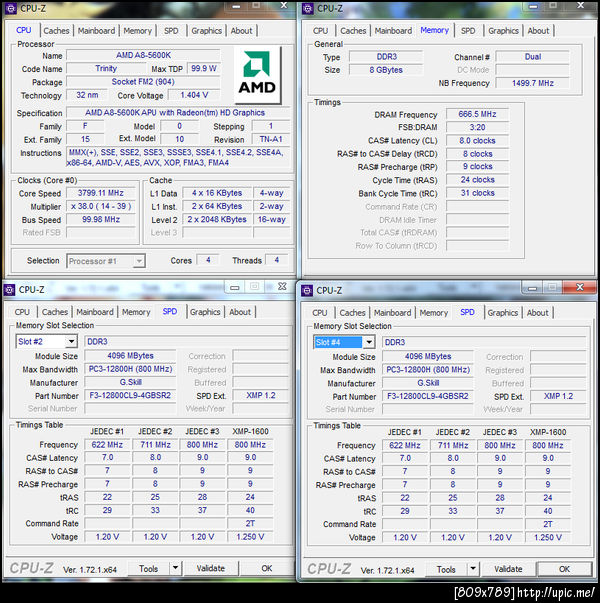Click the Max TDP value 99.9 W
The width and height of the screenshot is (600, 603).
204,68
